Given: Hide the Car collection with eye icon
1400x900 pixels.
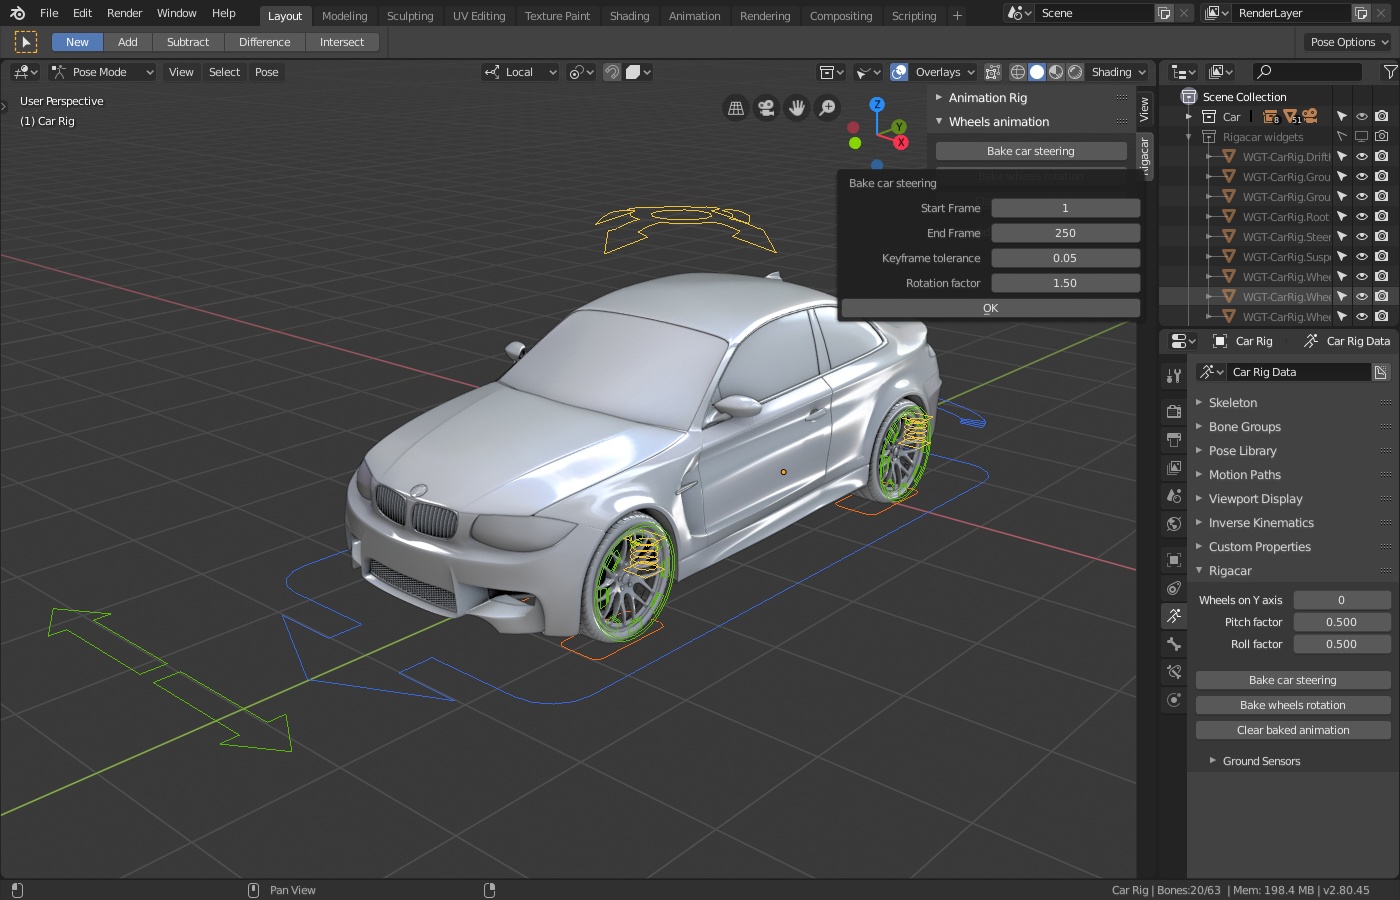Looking at the screenshot, I should (1362, 117).
